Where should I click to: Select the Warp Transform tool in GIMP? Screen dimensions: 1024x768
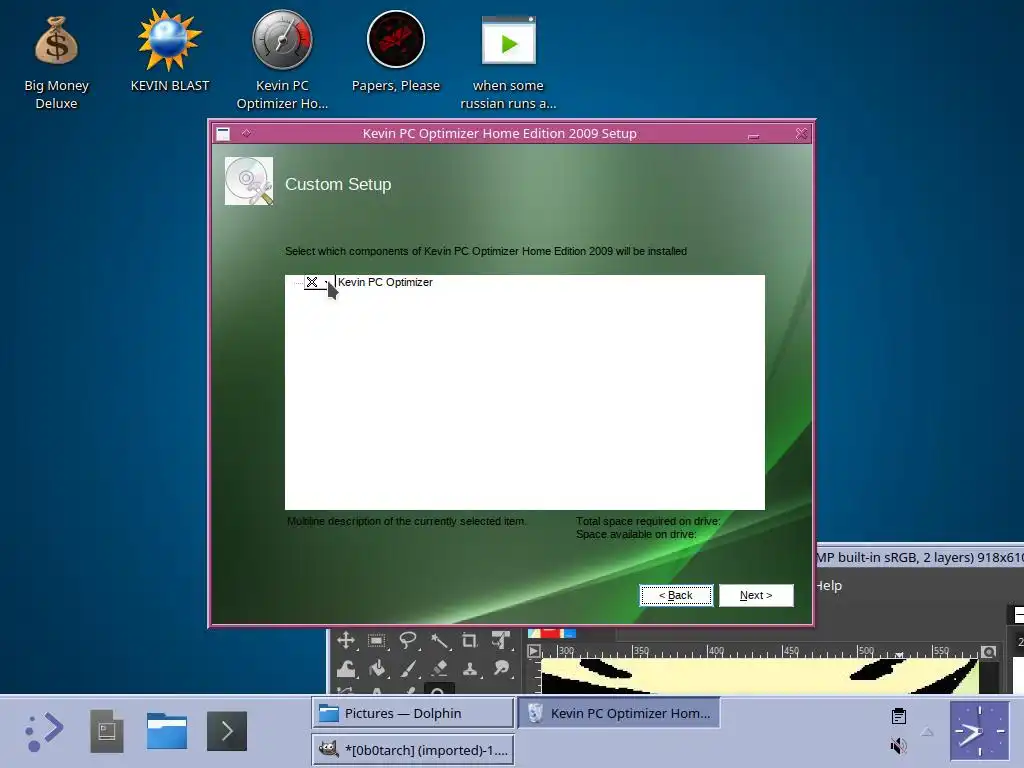pyautogui.click(x=346, y=669)
